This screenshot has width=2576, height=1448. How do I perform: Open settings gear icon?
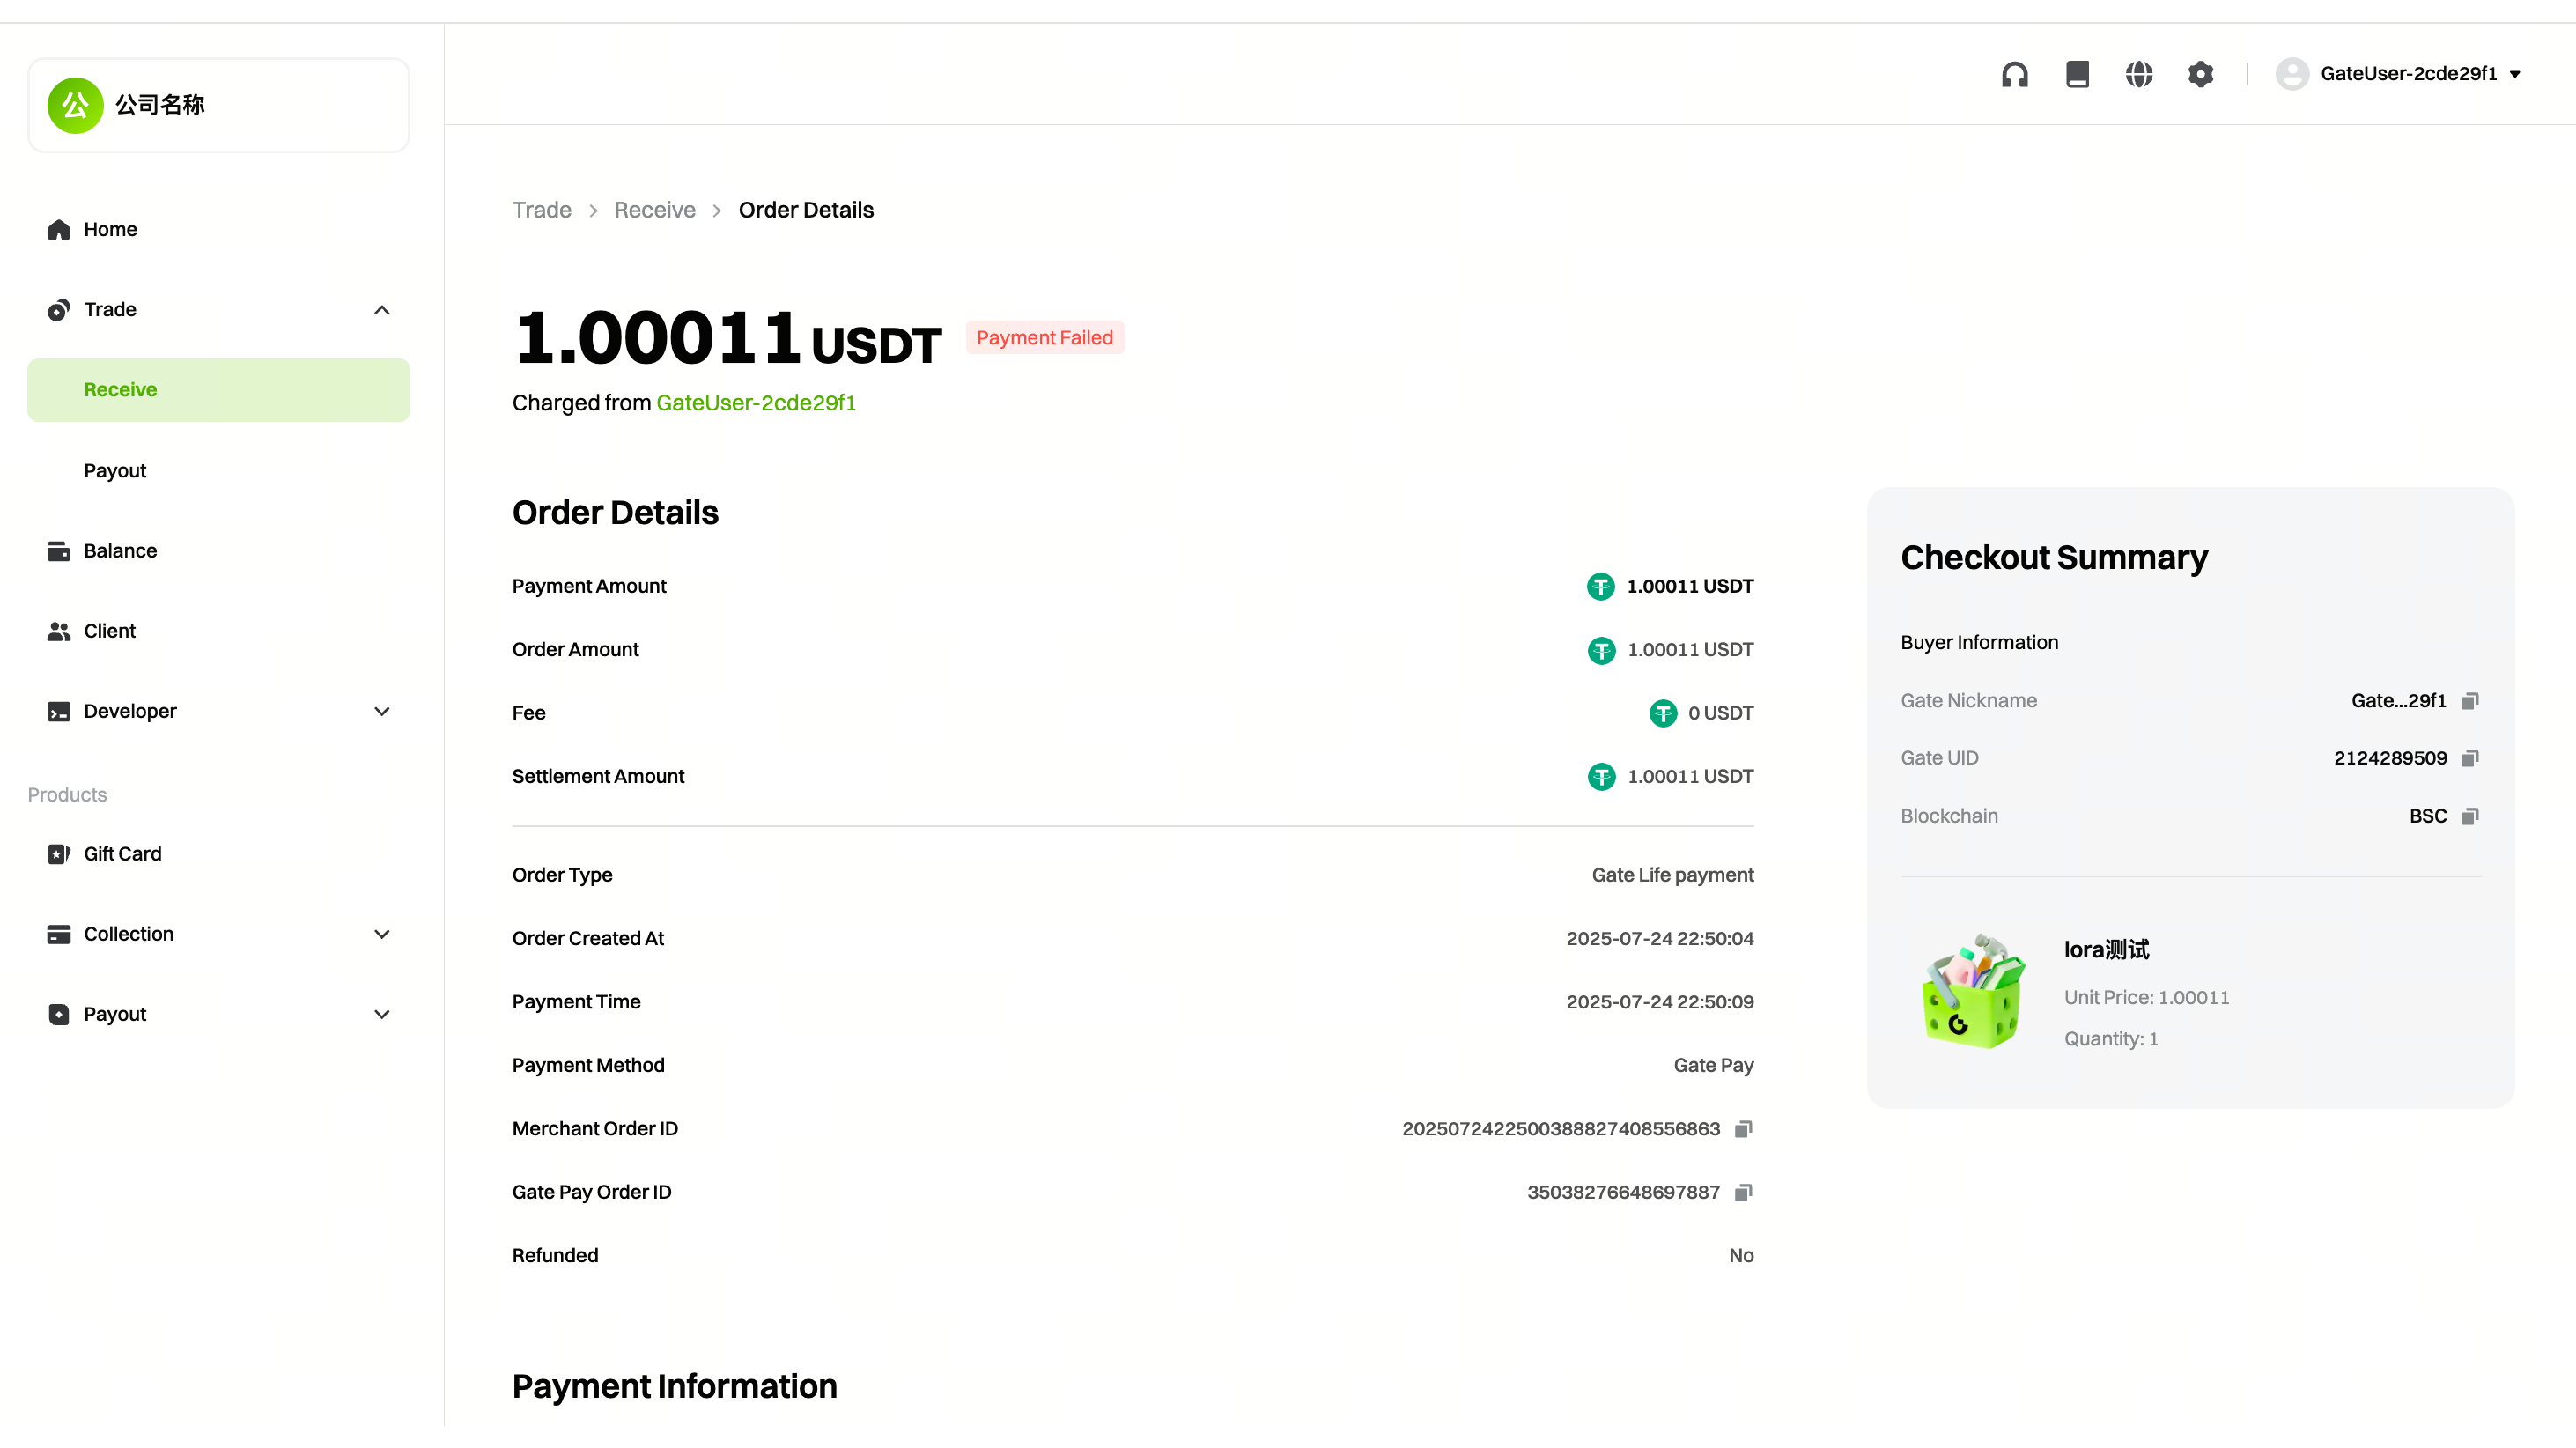[2200, 74]
